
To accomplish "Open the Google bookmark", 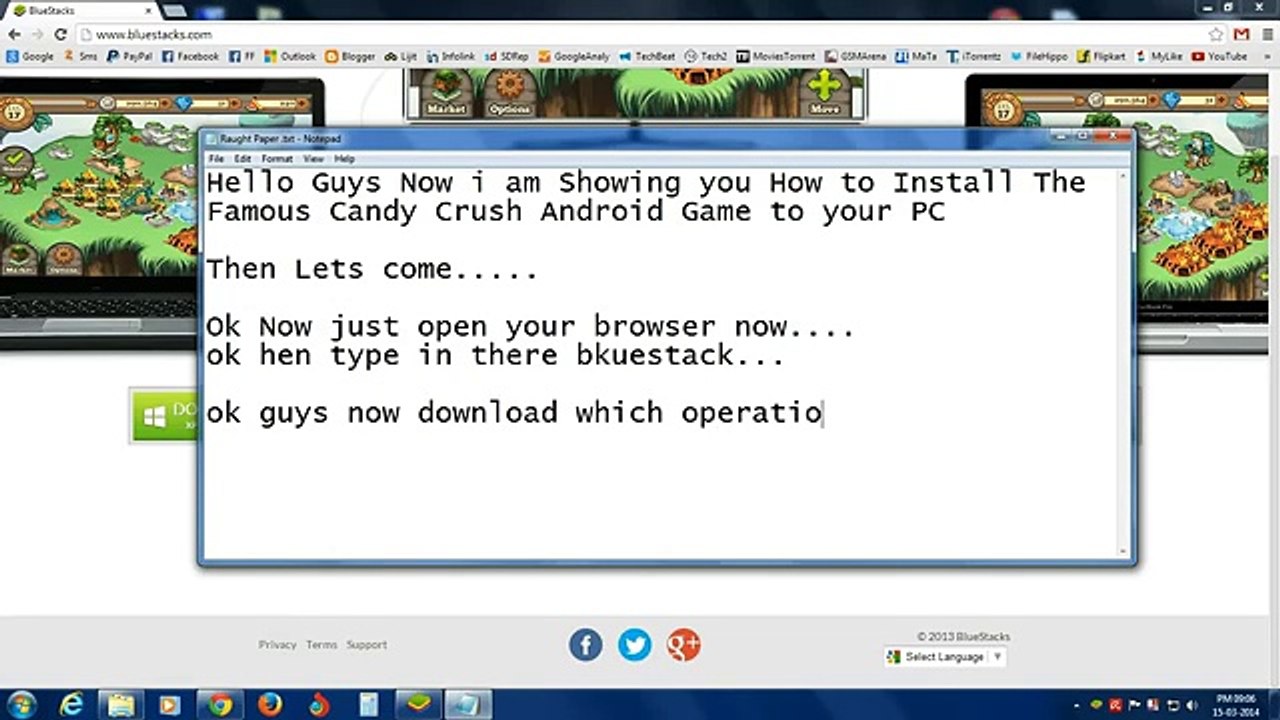I will pyautogui.click(x=30, y=57).
